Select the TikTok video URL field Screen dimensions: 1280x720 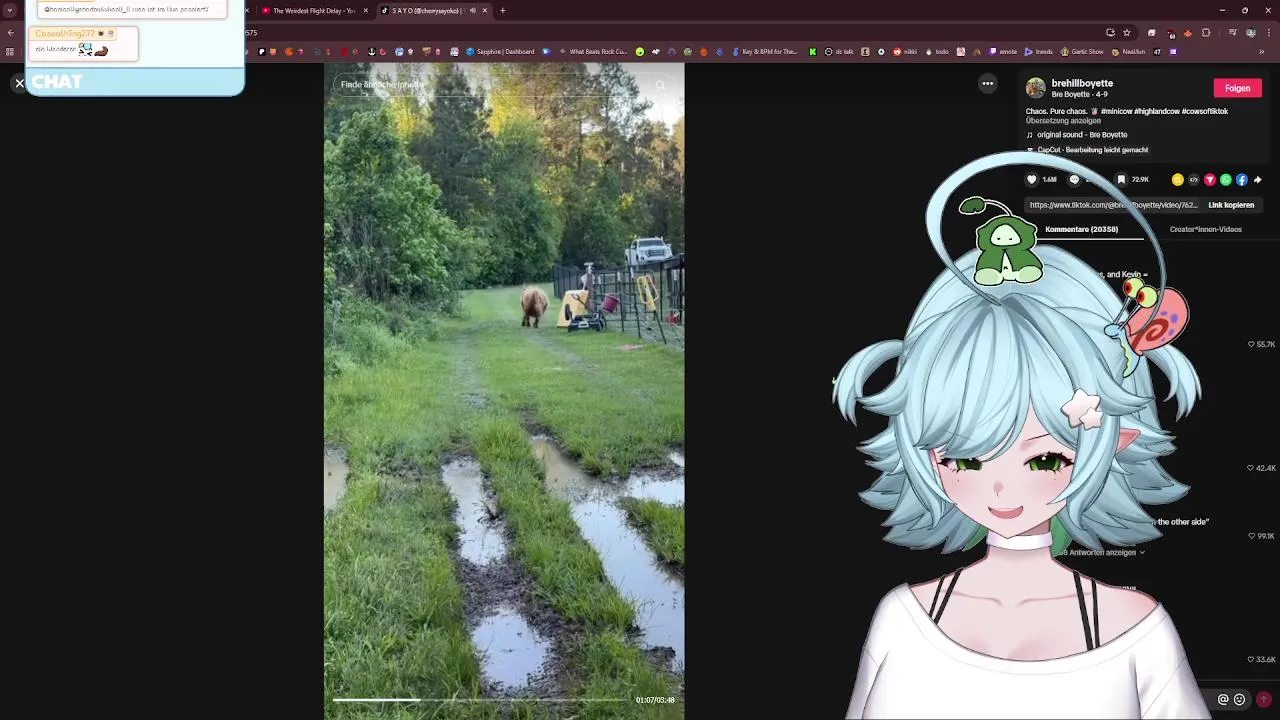point(1113,205)
